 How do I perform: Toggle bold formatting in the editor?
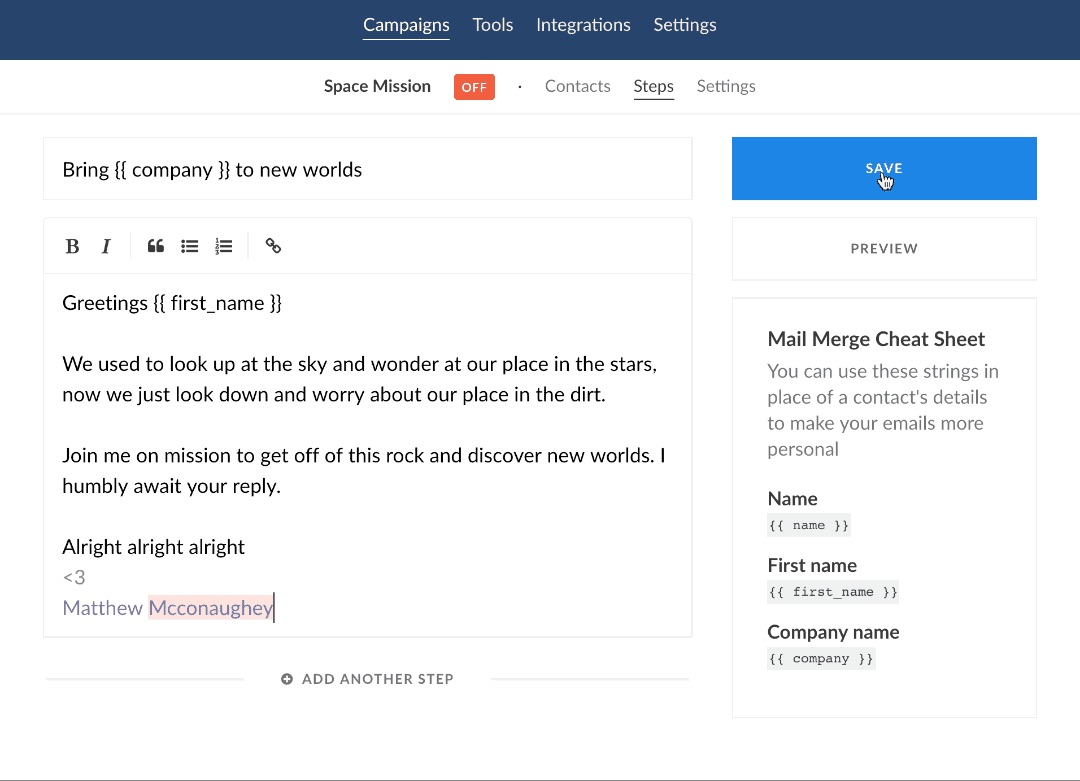pos(72,246)
